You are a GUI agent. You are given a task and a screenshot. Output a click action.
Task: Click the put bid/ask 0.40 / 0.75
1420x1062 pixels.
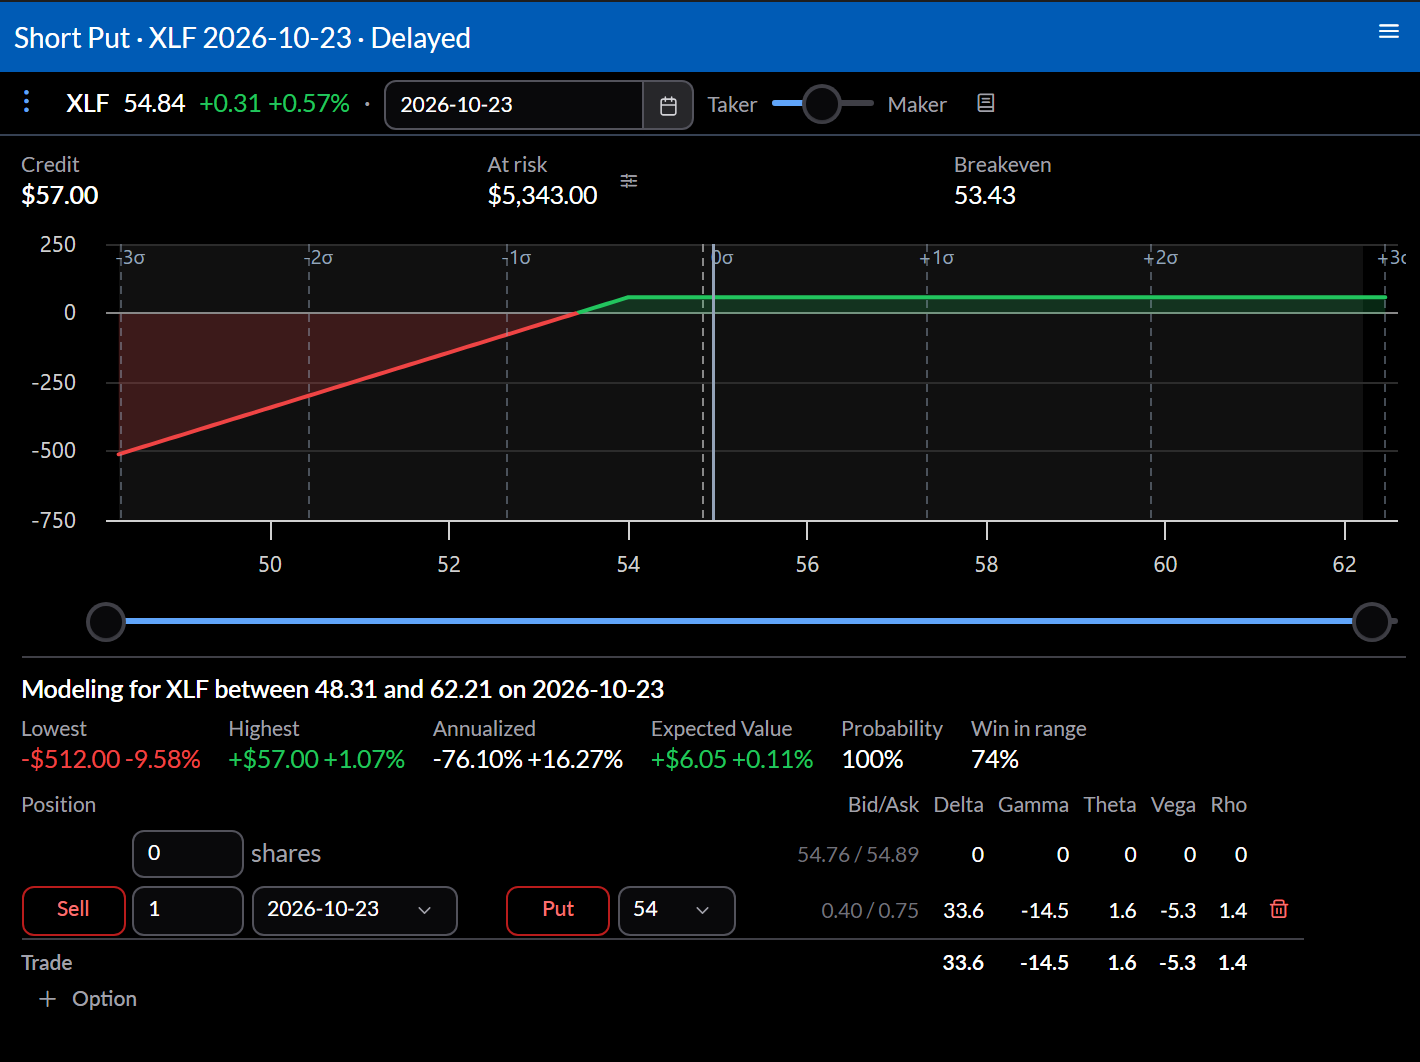click(x=869, y=911)
